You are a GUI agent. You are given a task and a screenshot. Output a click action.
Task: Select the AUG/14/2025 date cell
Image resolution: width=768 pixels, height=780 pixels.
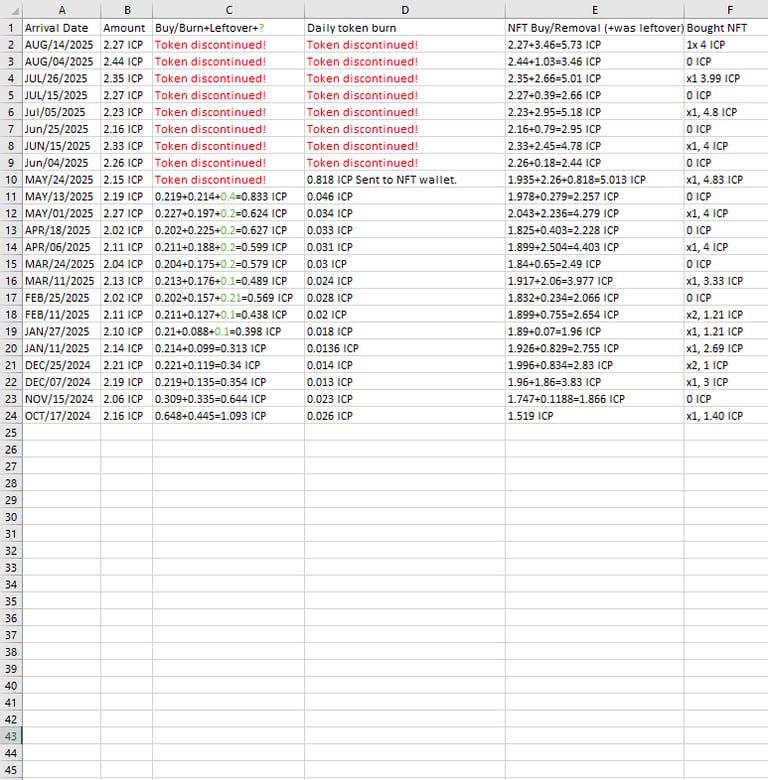[62, 45]
